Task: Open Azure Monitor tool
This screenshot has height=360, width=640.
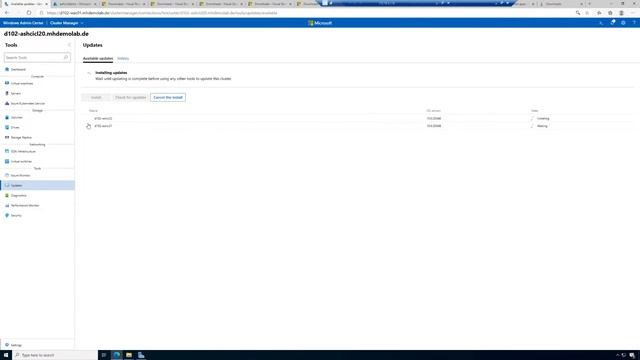Action: coord(20,176)
